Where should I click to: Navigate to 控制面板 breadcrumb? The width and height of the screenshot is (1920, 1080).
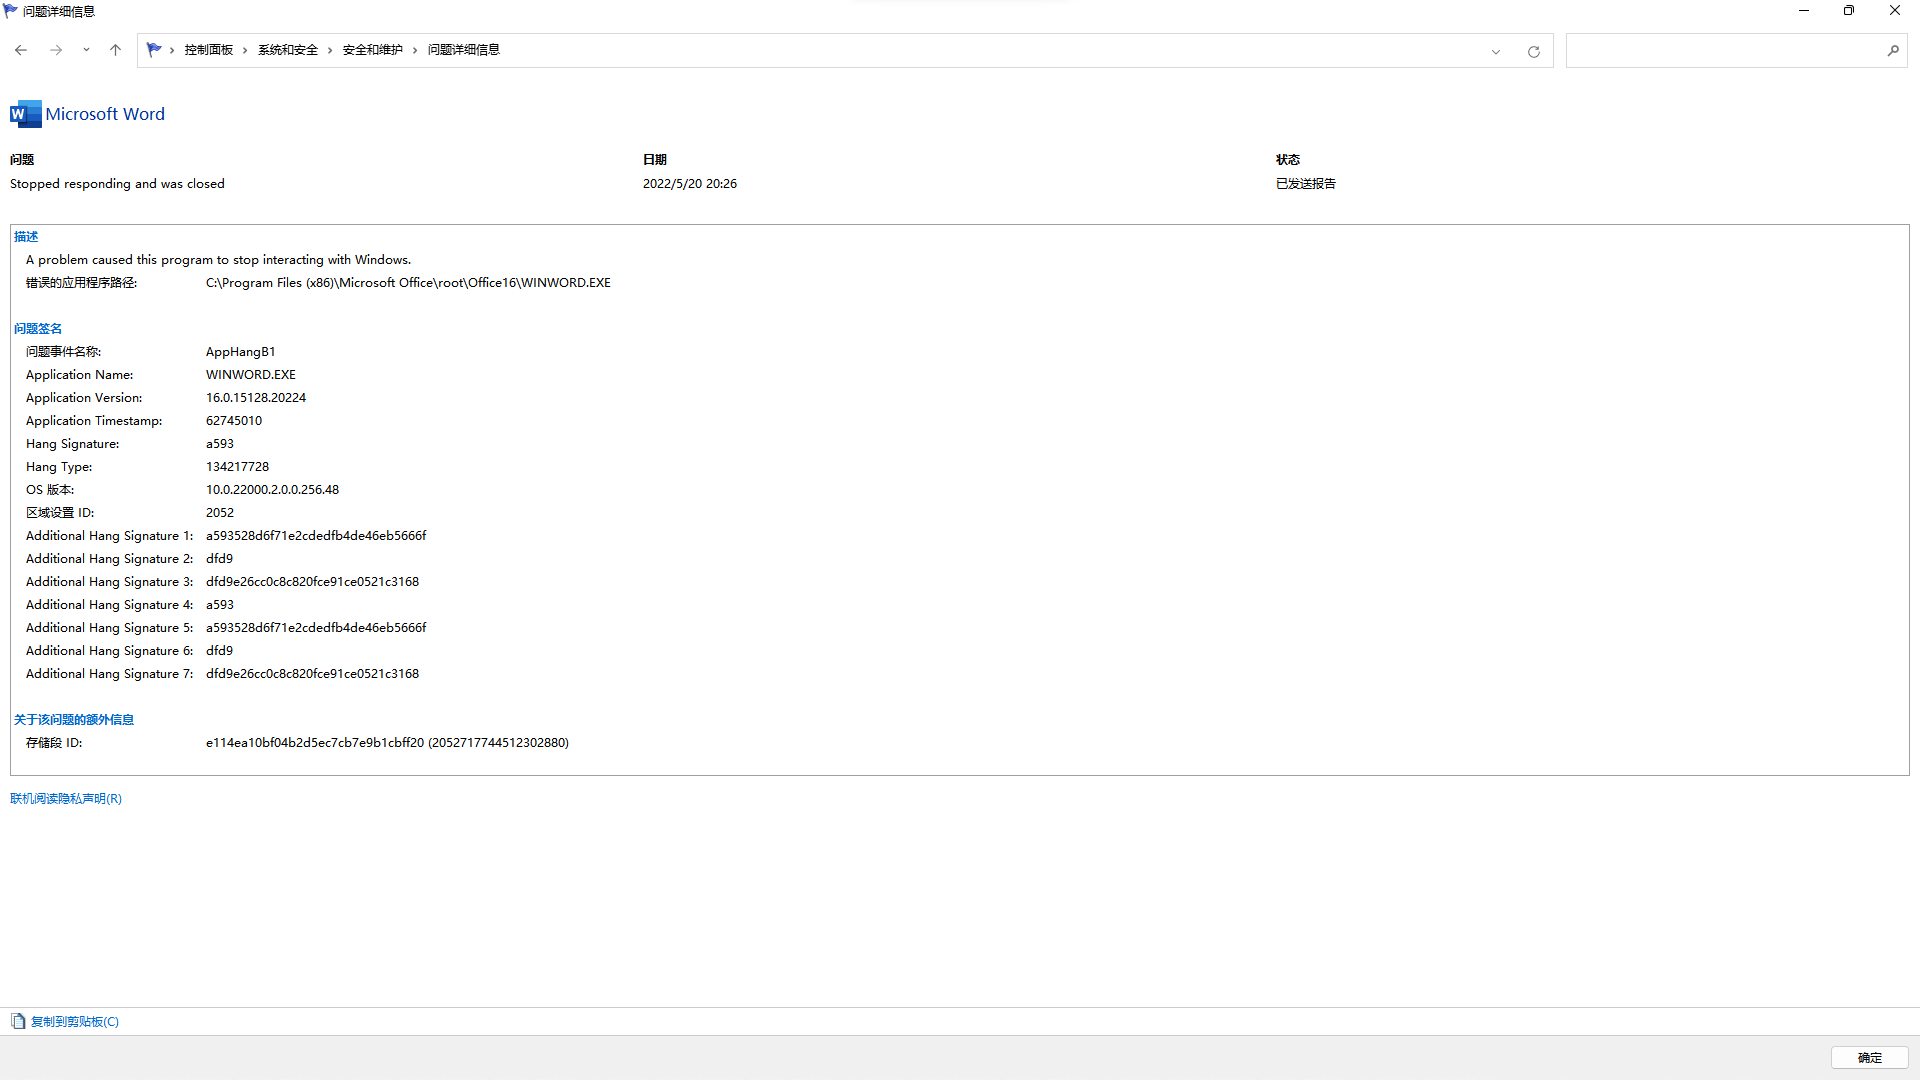(x=208, y=49)
